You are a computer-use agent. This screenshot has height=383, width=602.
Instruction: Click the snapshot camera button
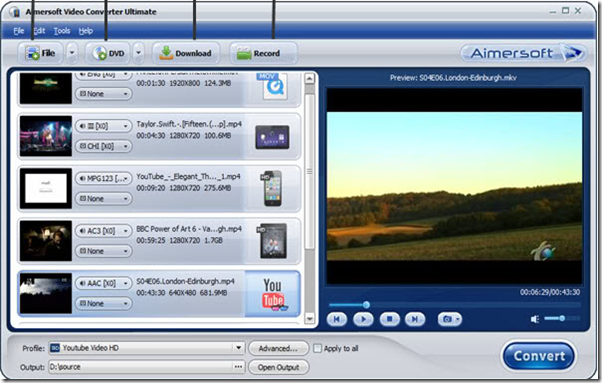[x=450, y=319]
